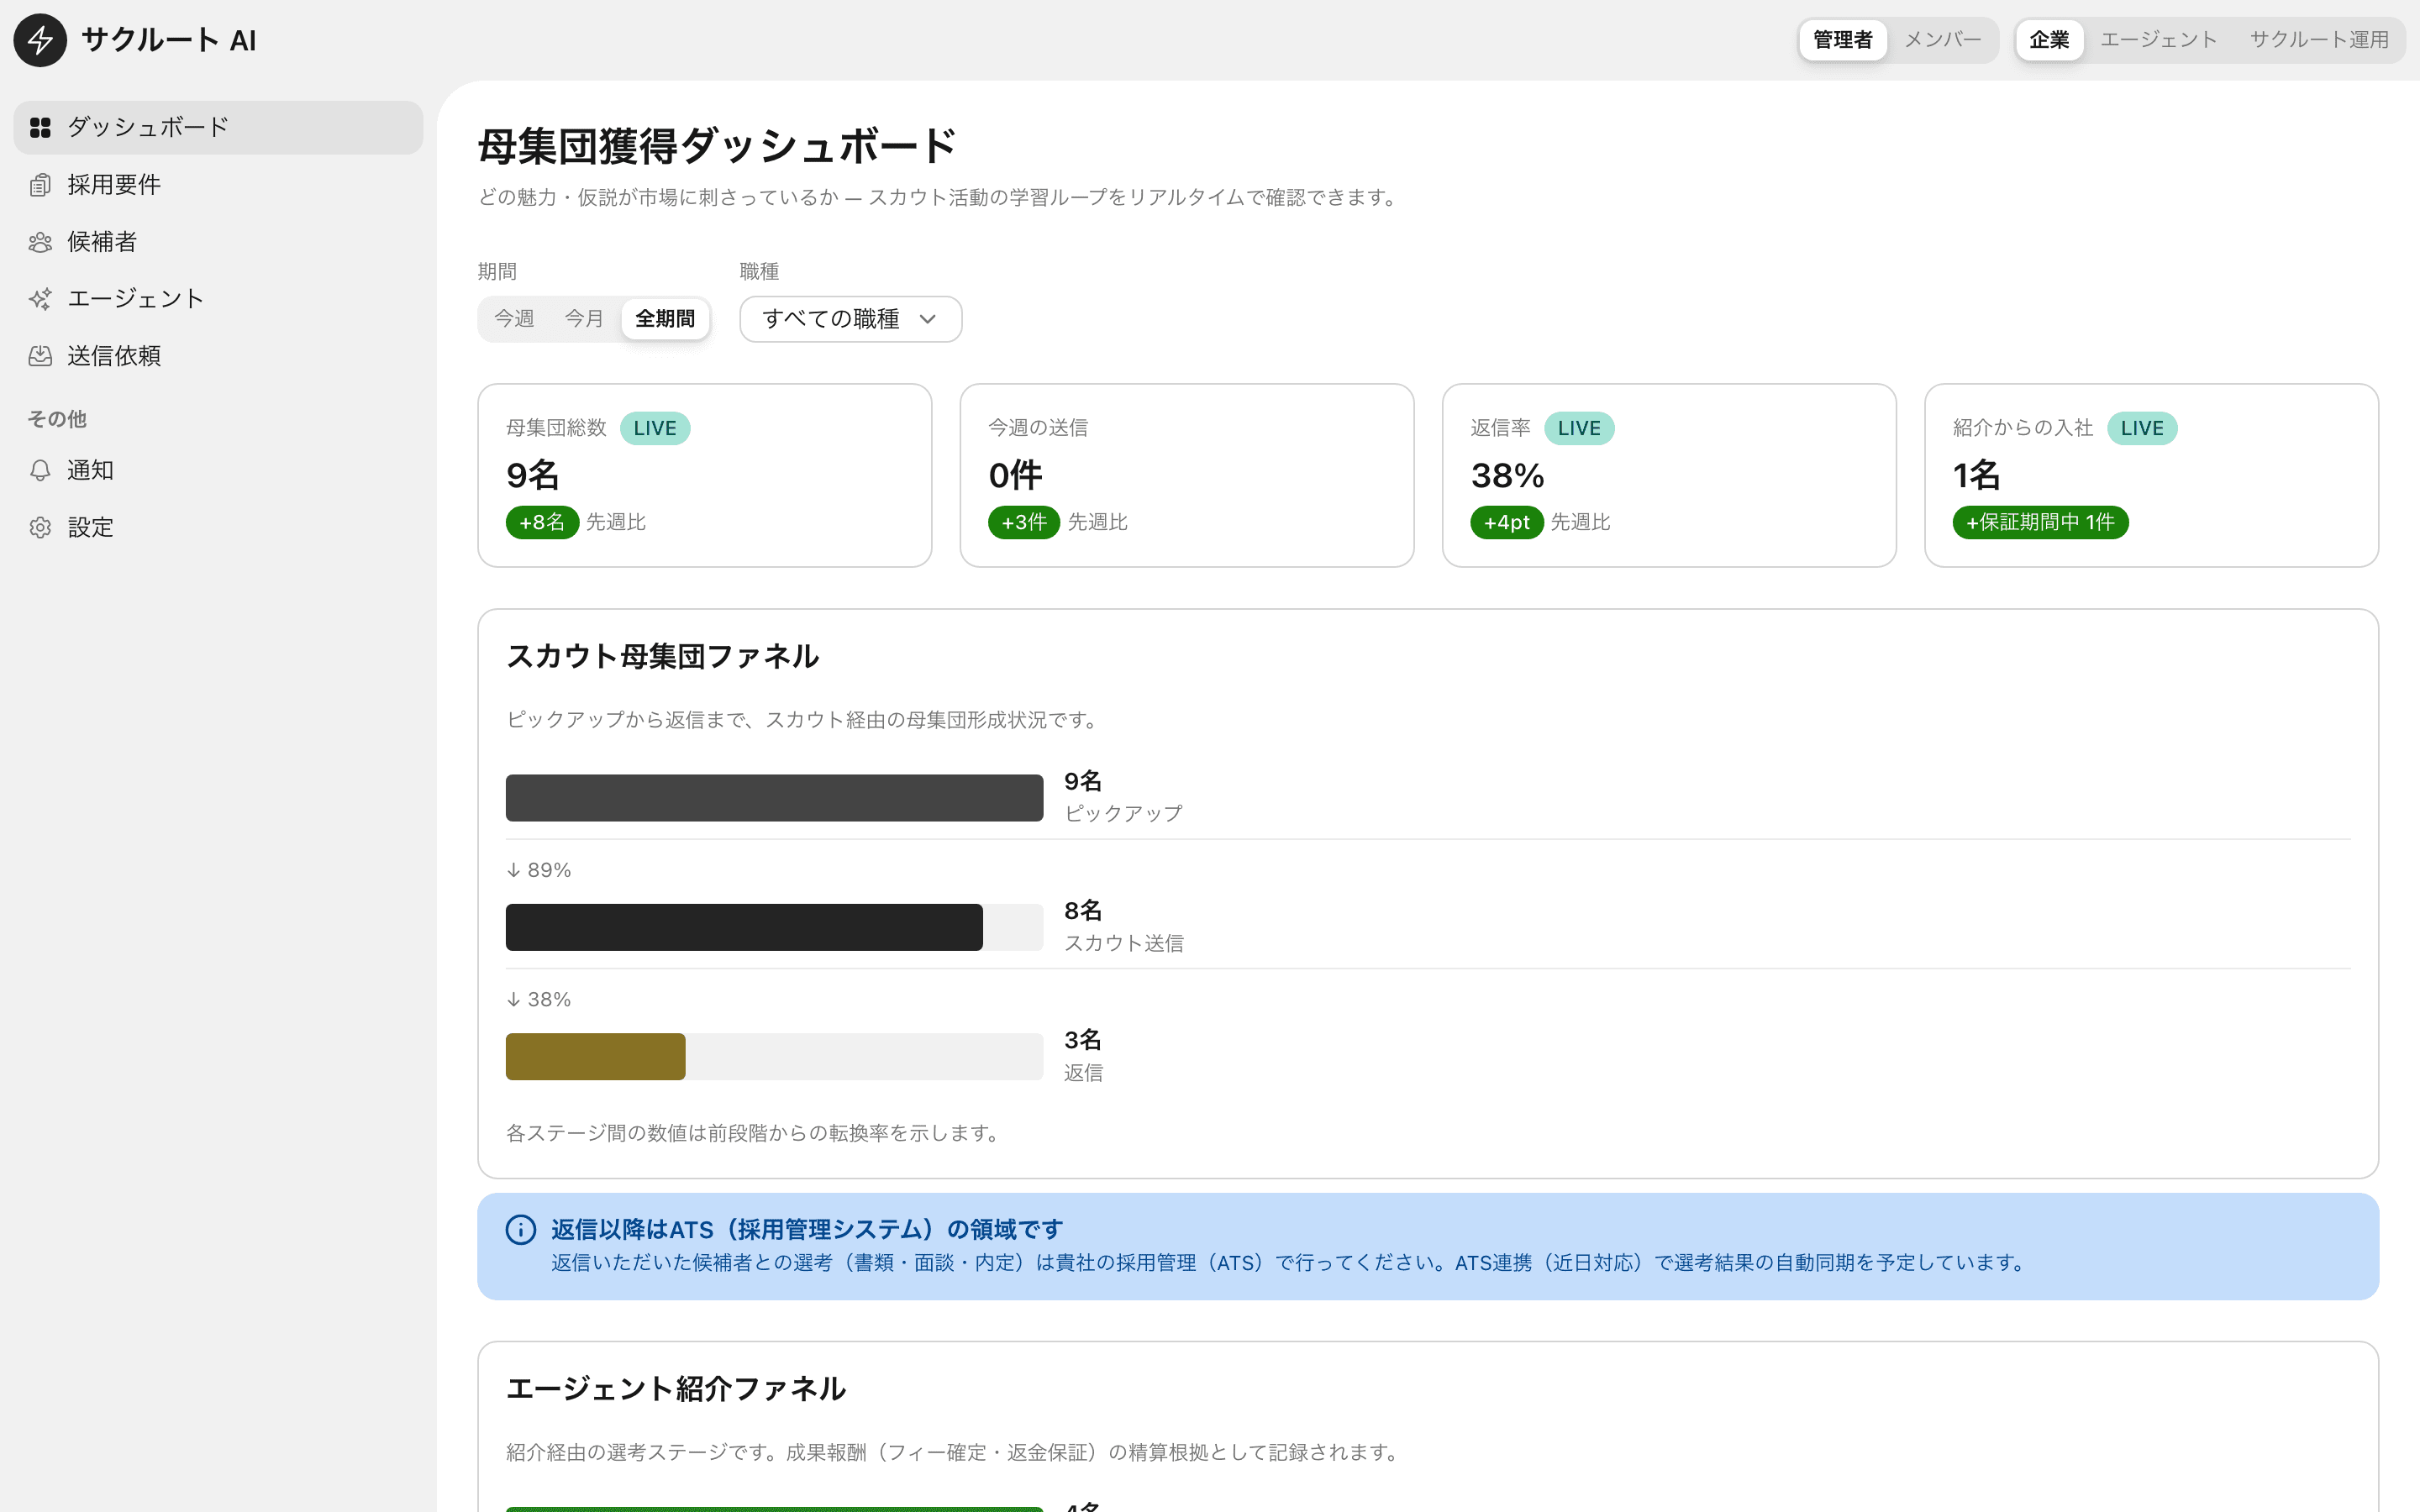The width and height of the screenshot is (2420, 1512).
Task: Click the 候補者 people icon
Action: point(40,242)
